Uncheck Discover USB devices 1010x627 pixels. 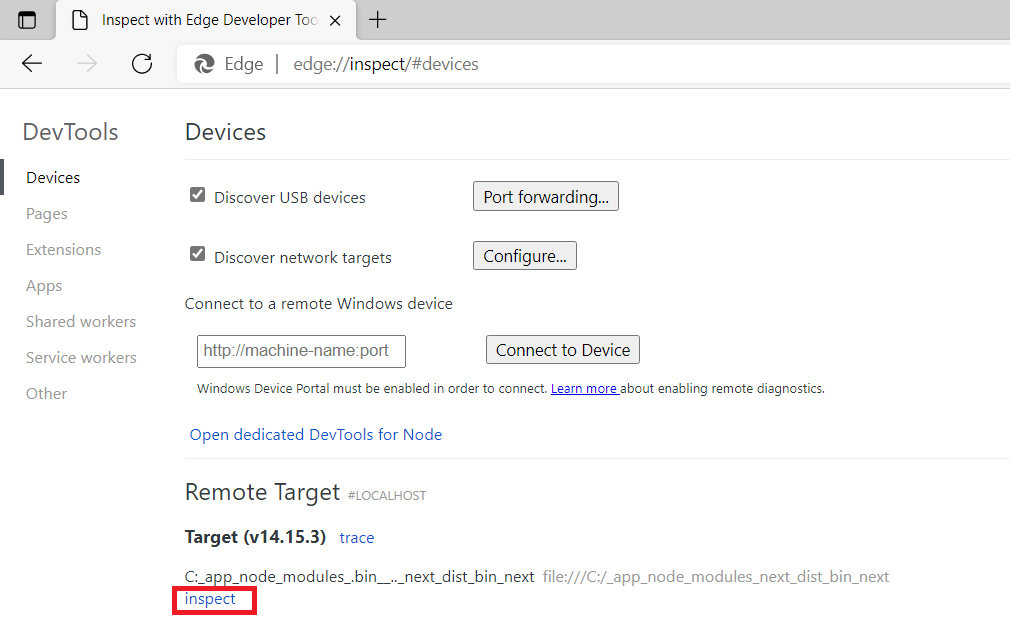click(x=198, y=195)
